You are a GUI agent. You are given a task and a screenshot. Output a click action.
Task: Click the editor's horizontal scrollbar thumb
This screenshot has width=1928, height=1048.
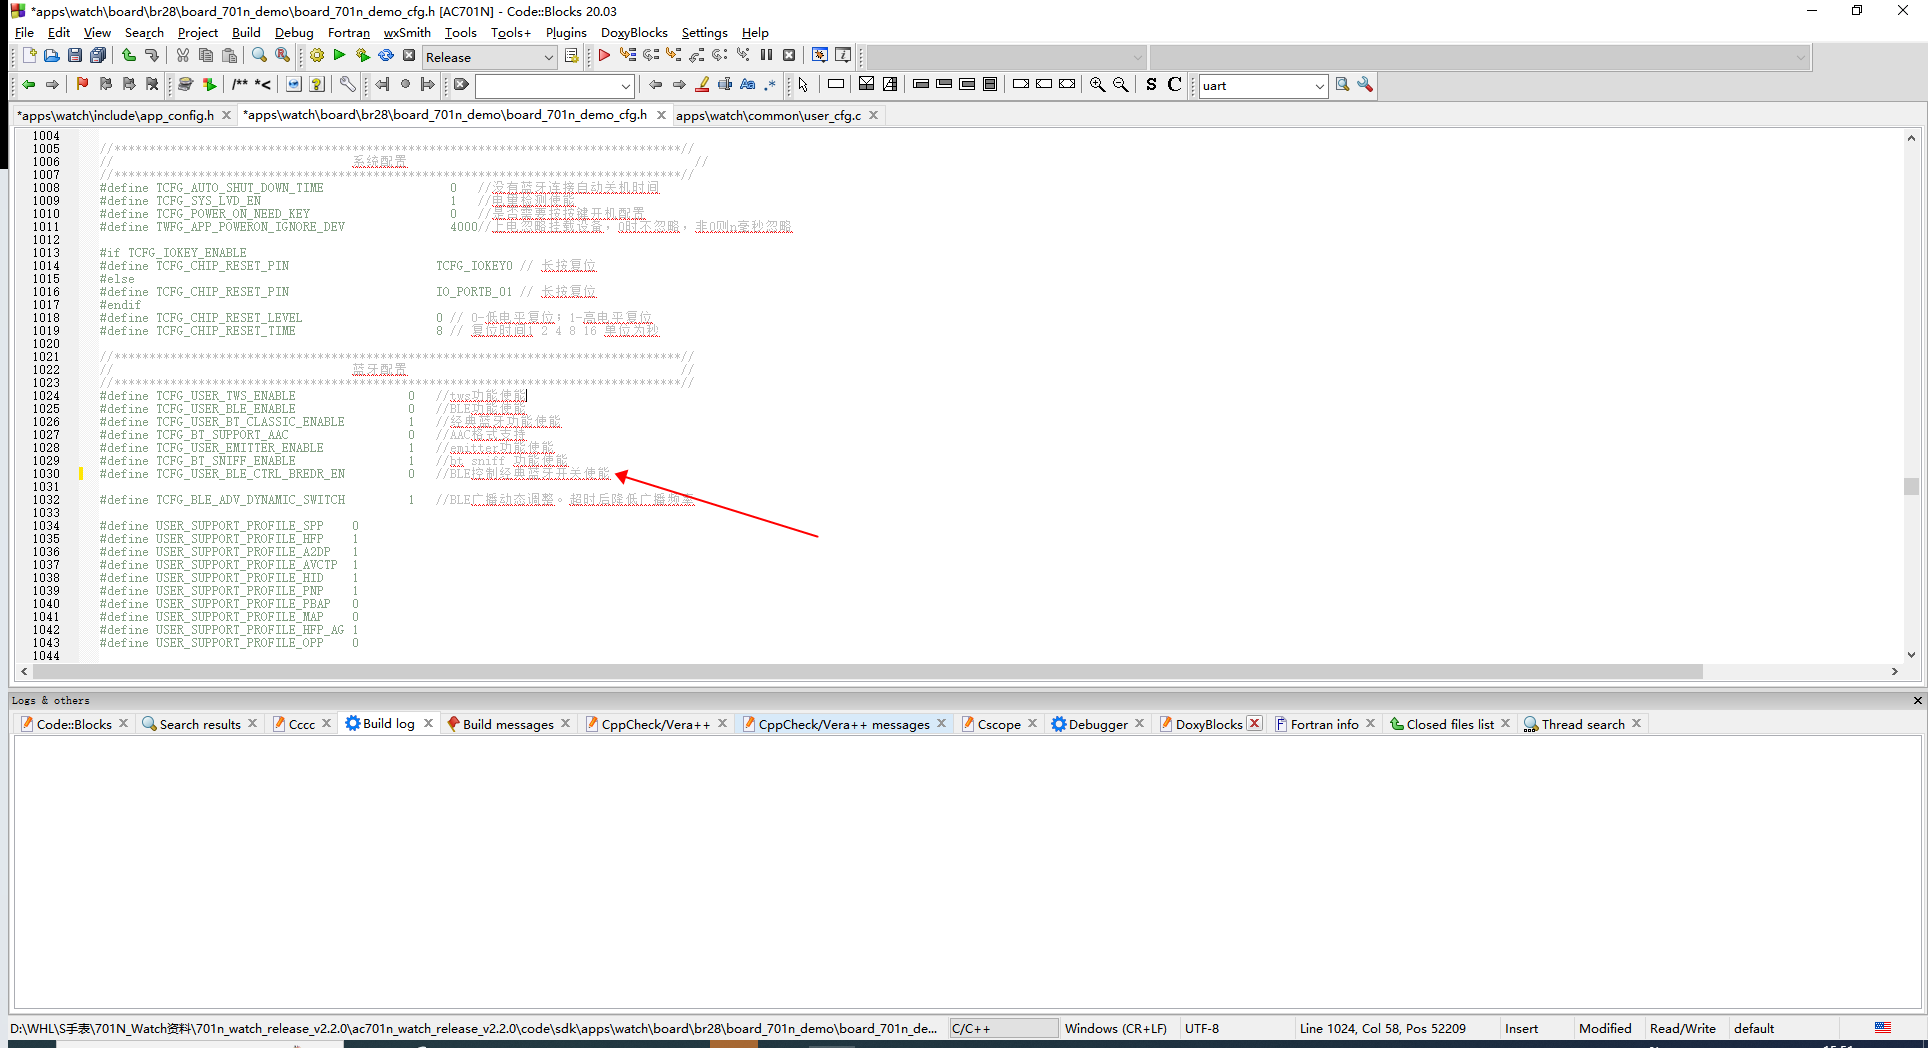click(868, 671)
